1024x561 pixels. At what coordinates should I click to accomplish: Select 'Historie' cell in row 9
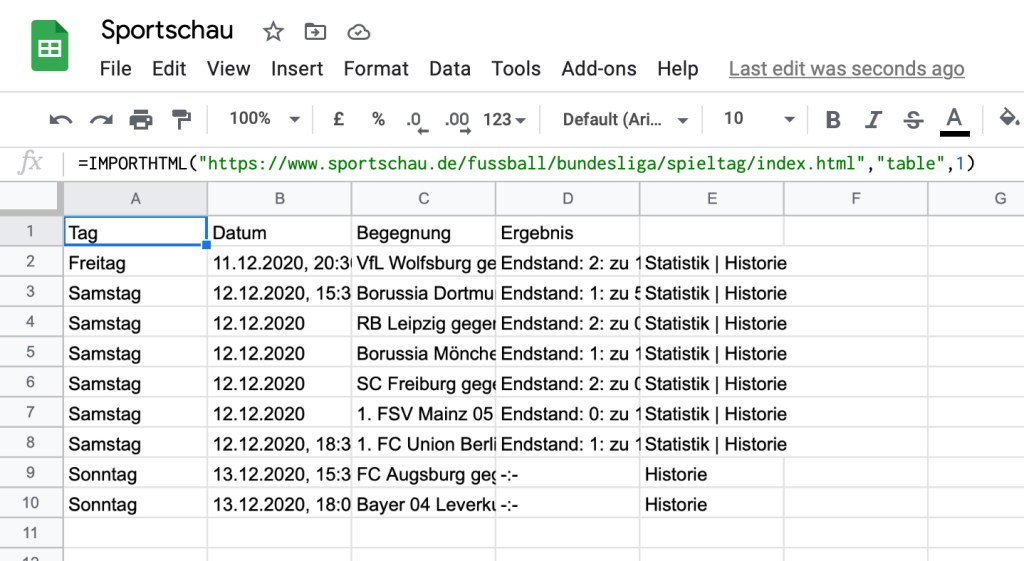pyautogui.click(x=712, y=473)
